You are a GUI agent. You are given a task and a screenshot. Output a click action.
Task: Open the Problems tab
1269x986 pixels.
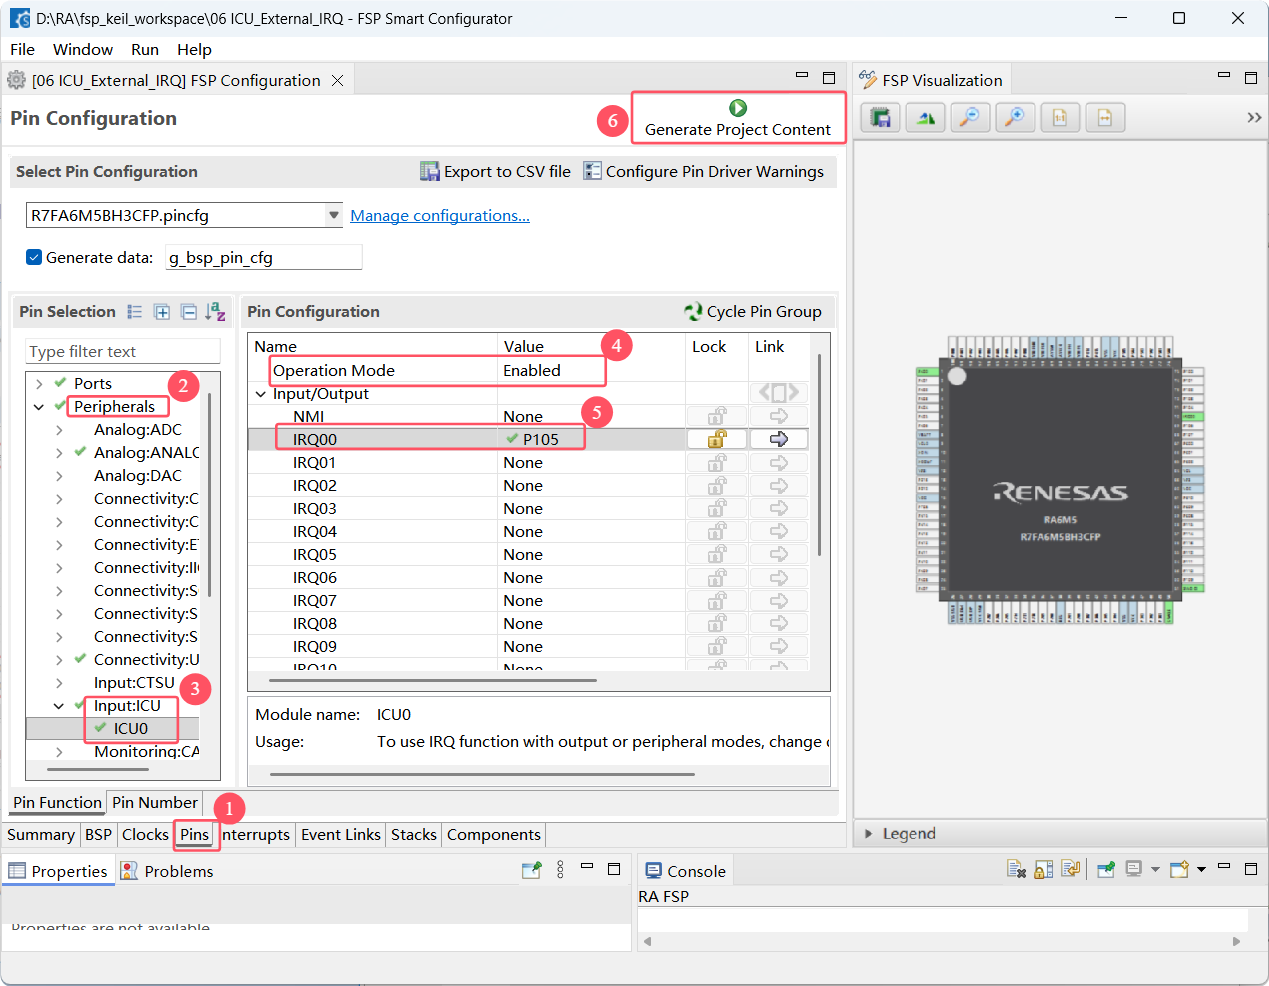(x=168, y=871)
